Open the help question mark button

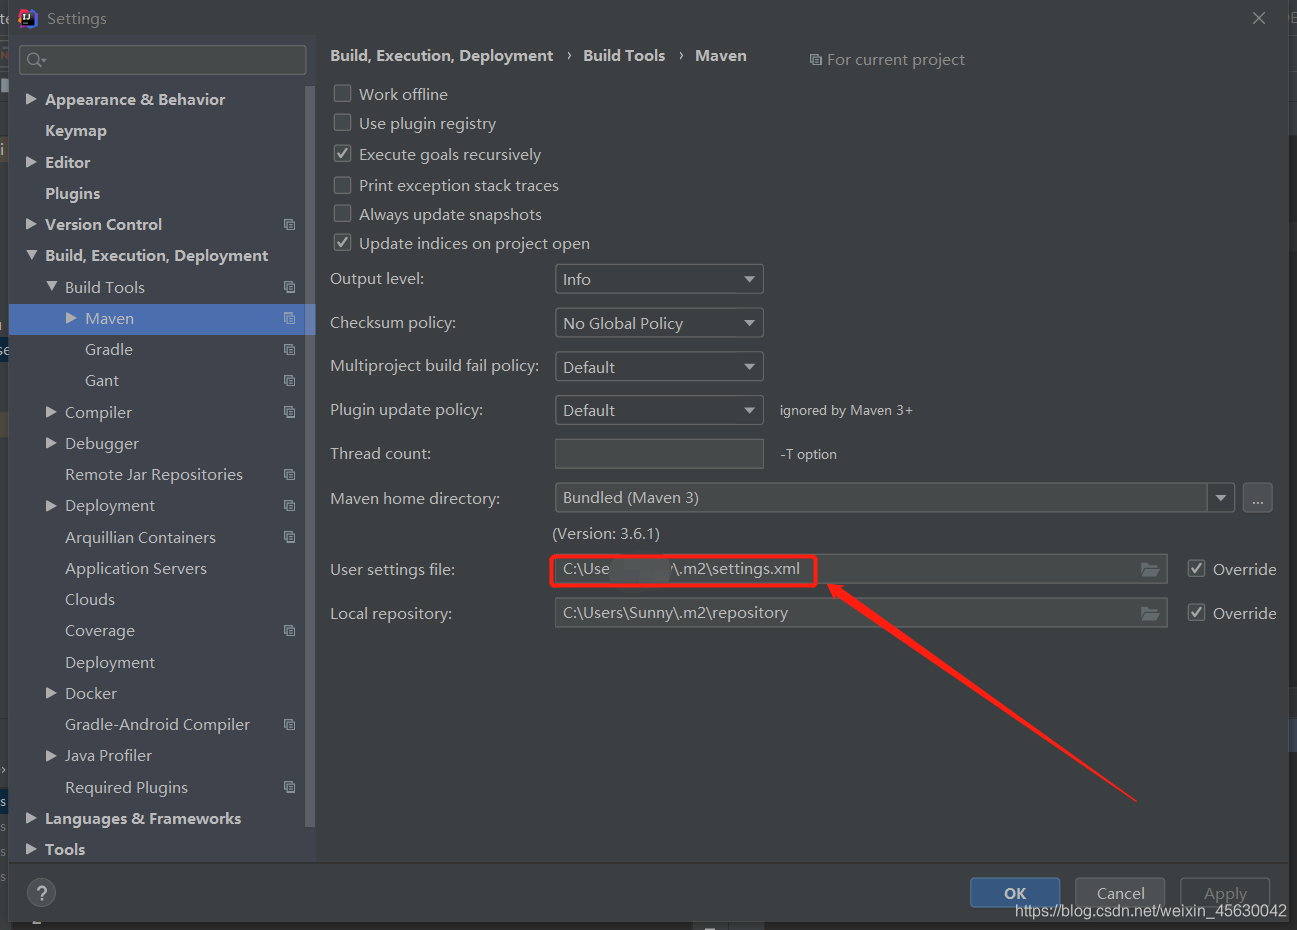tap(41, 893)
